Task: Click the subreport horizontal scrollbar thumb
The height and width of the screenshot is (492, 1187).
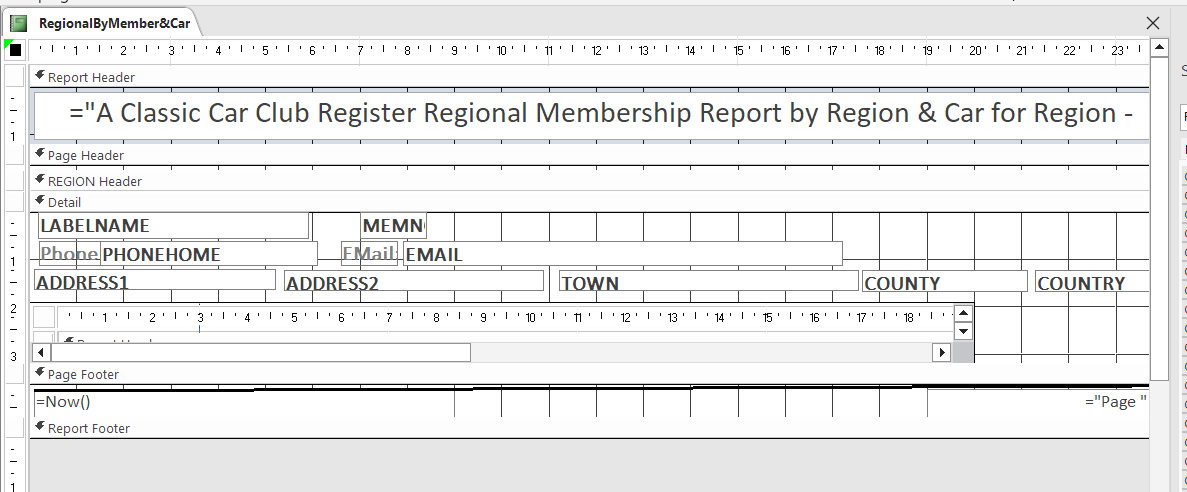Action: pyautogui.click(x=260, y=352)
